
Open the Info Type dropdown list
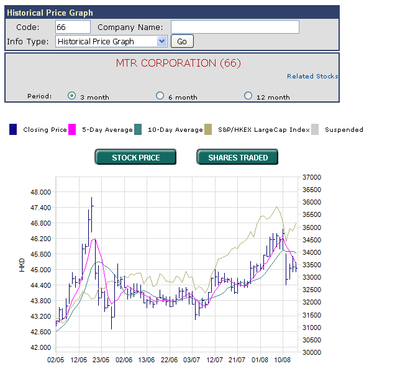(x=111, y=41)
